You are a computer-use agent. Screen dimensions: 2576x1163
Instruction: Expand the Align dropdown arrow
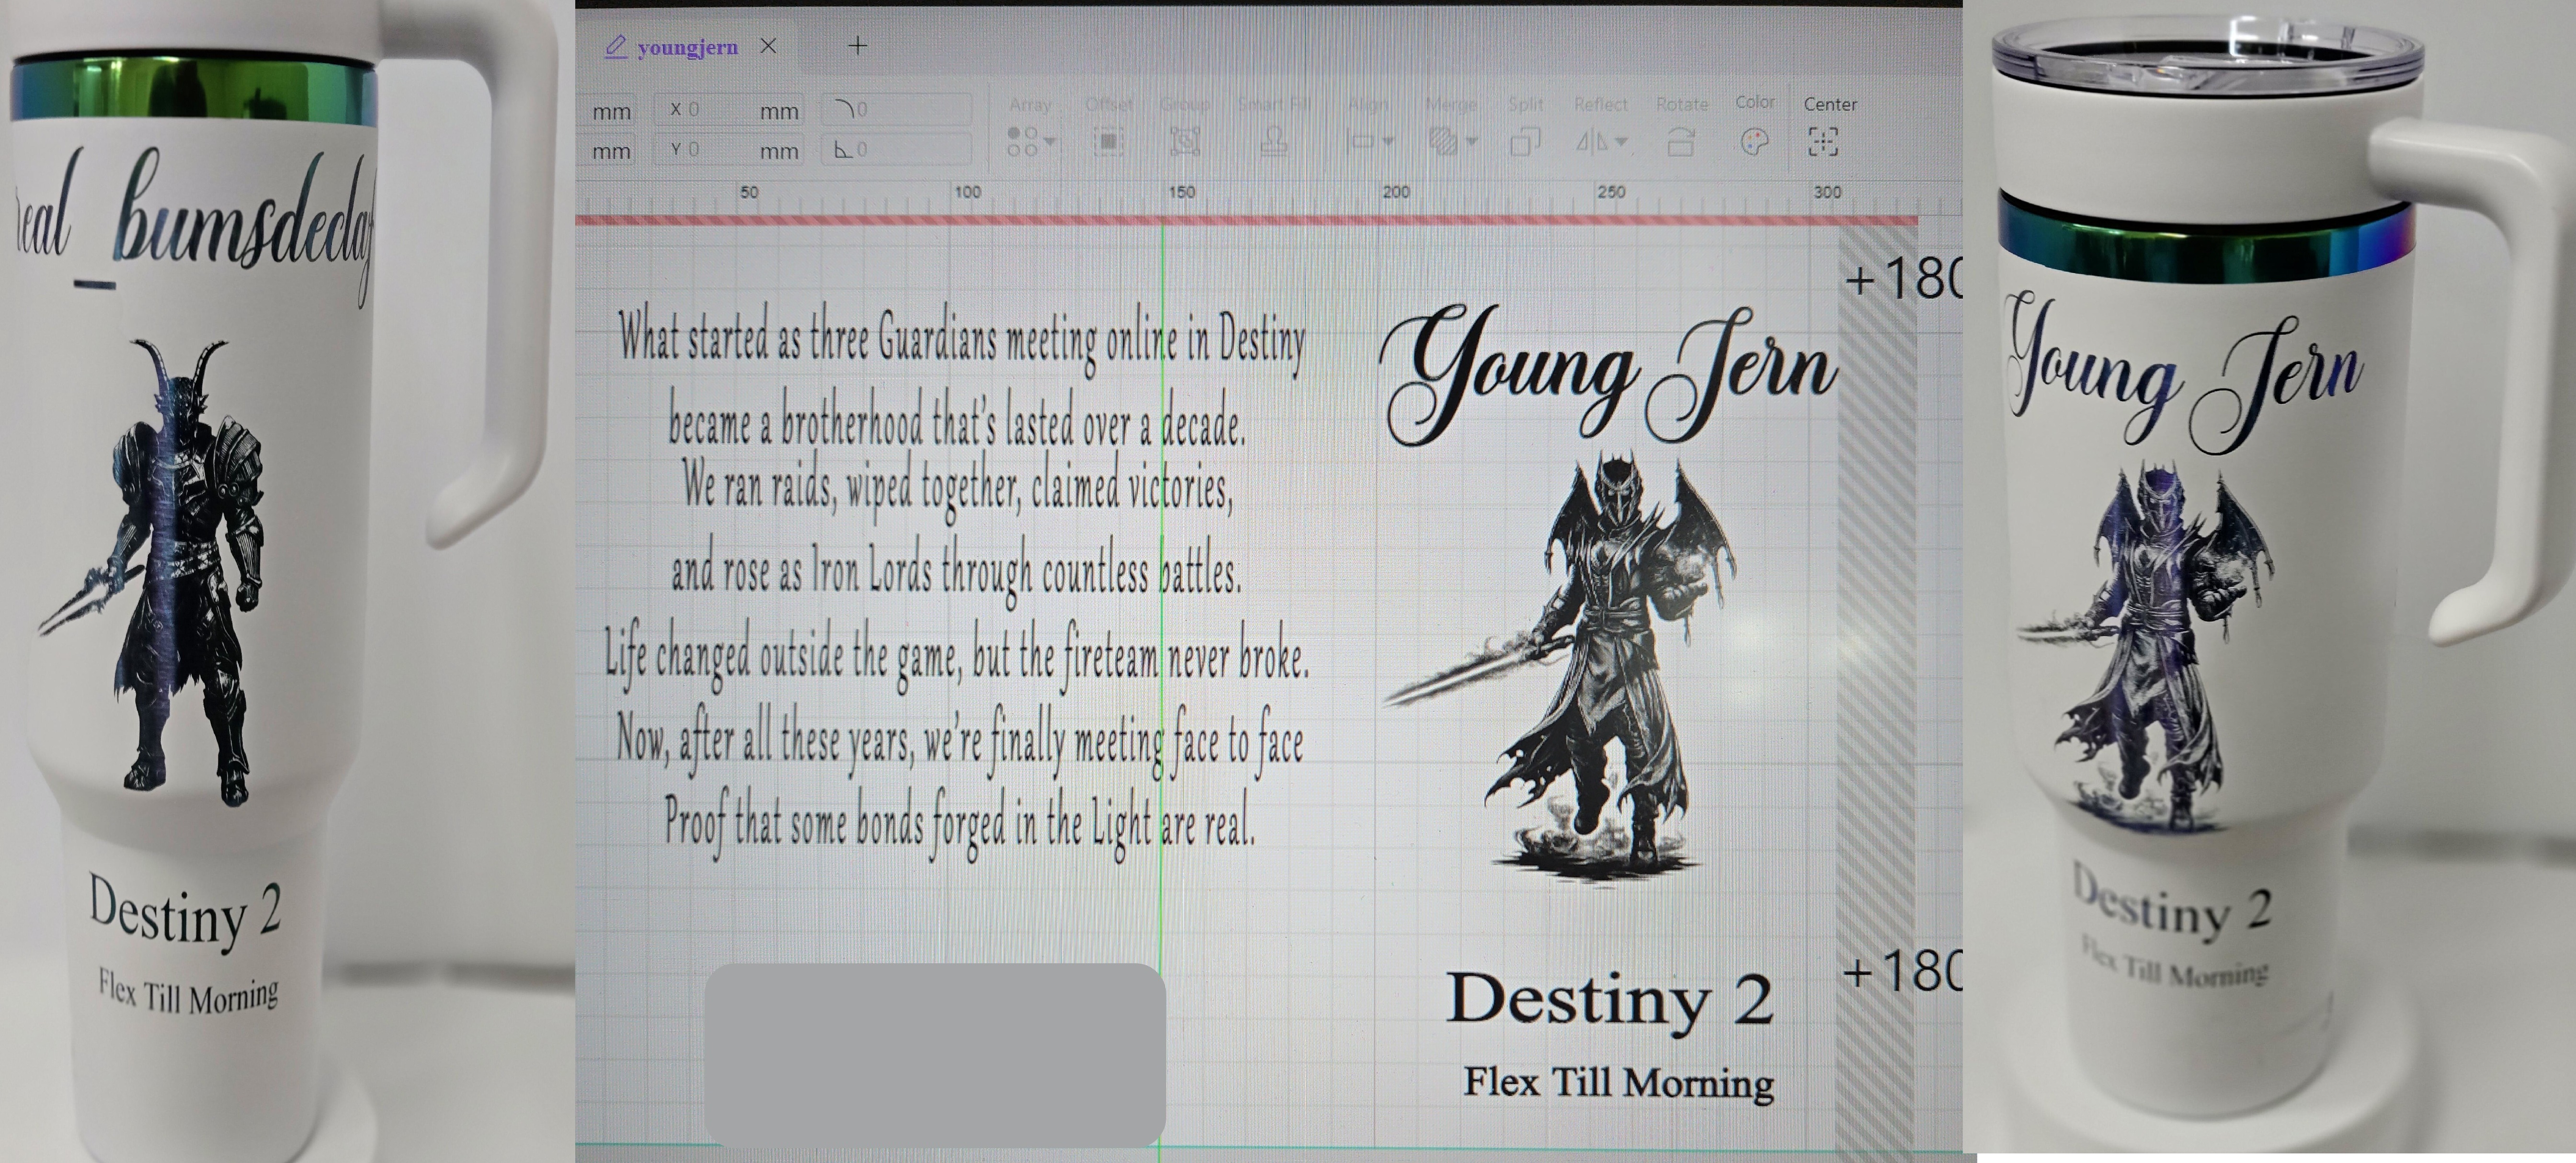coord(1388,142)
